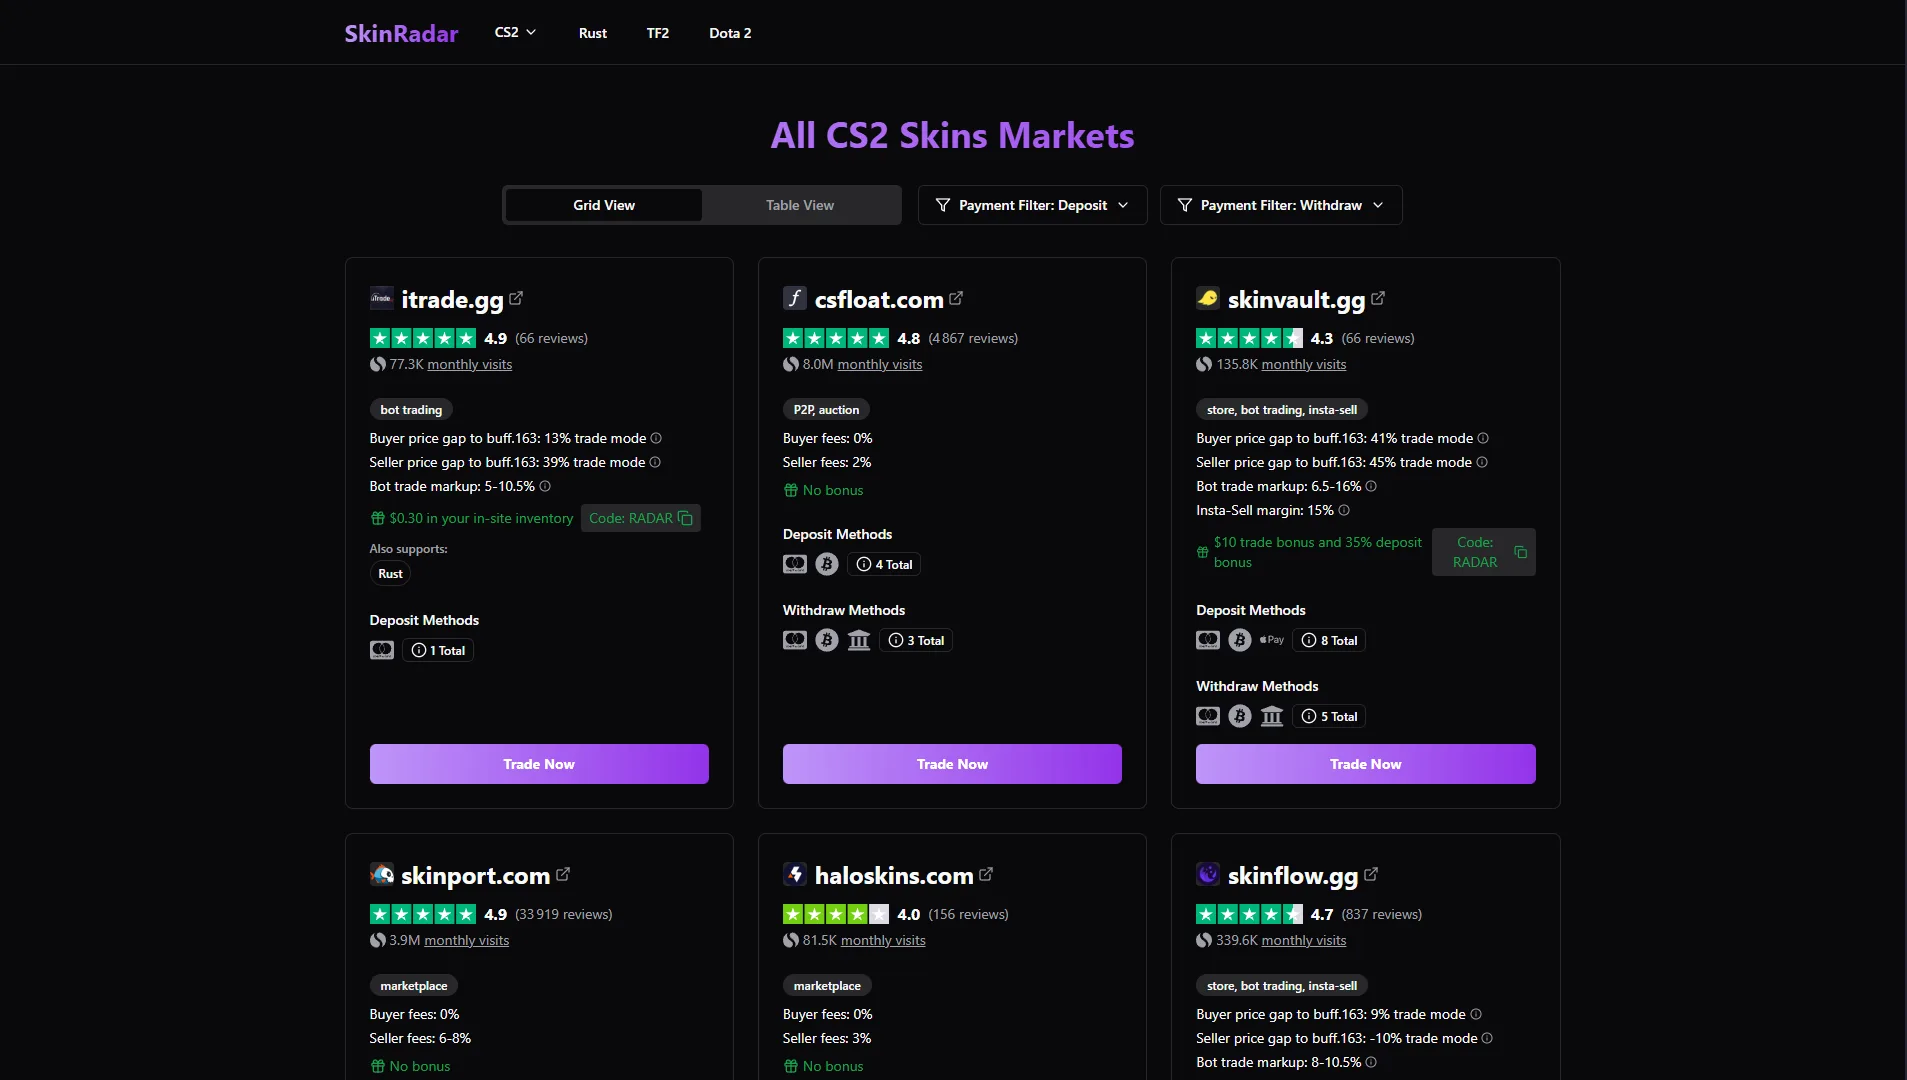
Task: Open skinvault.gg monthly visits link
Action: [1304, 364]
